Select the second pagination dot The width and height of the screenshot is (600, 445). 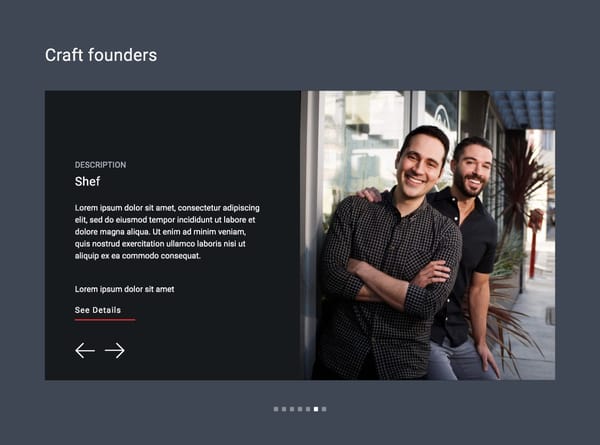point(284,409)
